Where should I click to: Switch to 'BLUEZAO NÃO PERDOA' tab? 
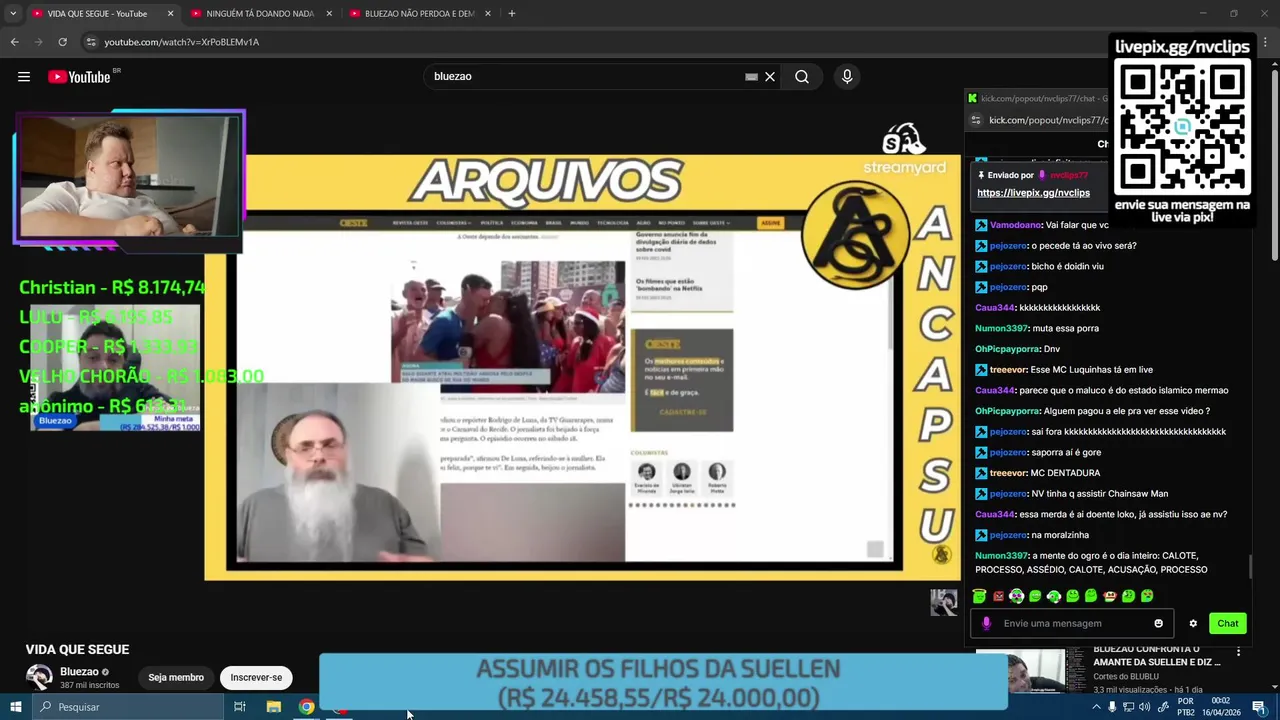(x=420, y=14)
